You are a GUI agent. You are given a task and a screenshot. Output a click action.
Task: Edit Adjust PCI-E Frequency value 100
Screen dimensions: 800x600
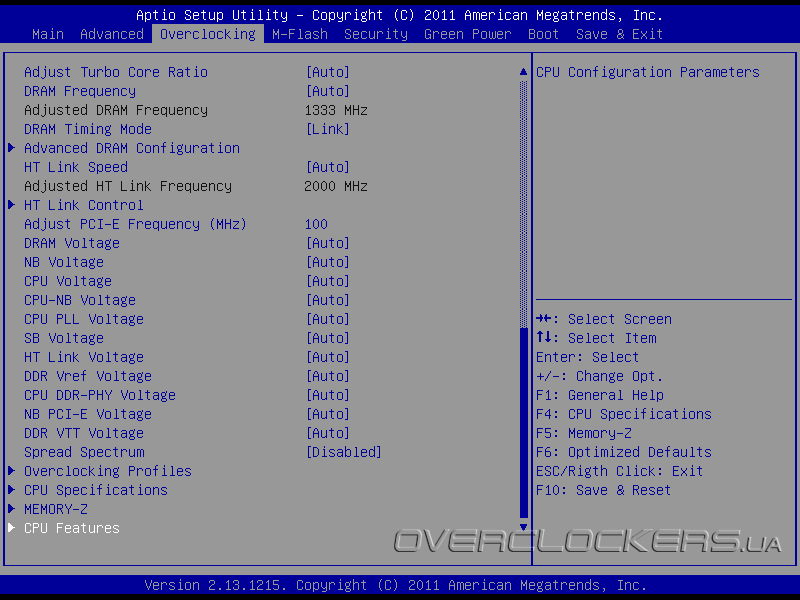(x=316, y=224)
